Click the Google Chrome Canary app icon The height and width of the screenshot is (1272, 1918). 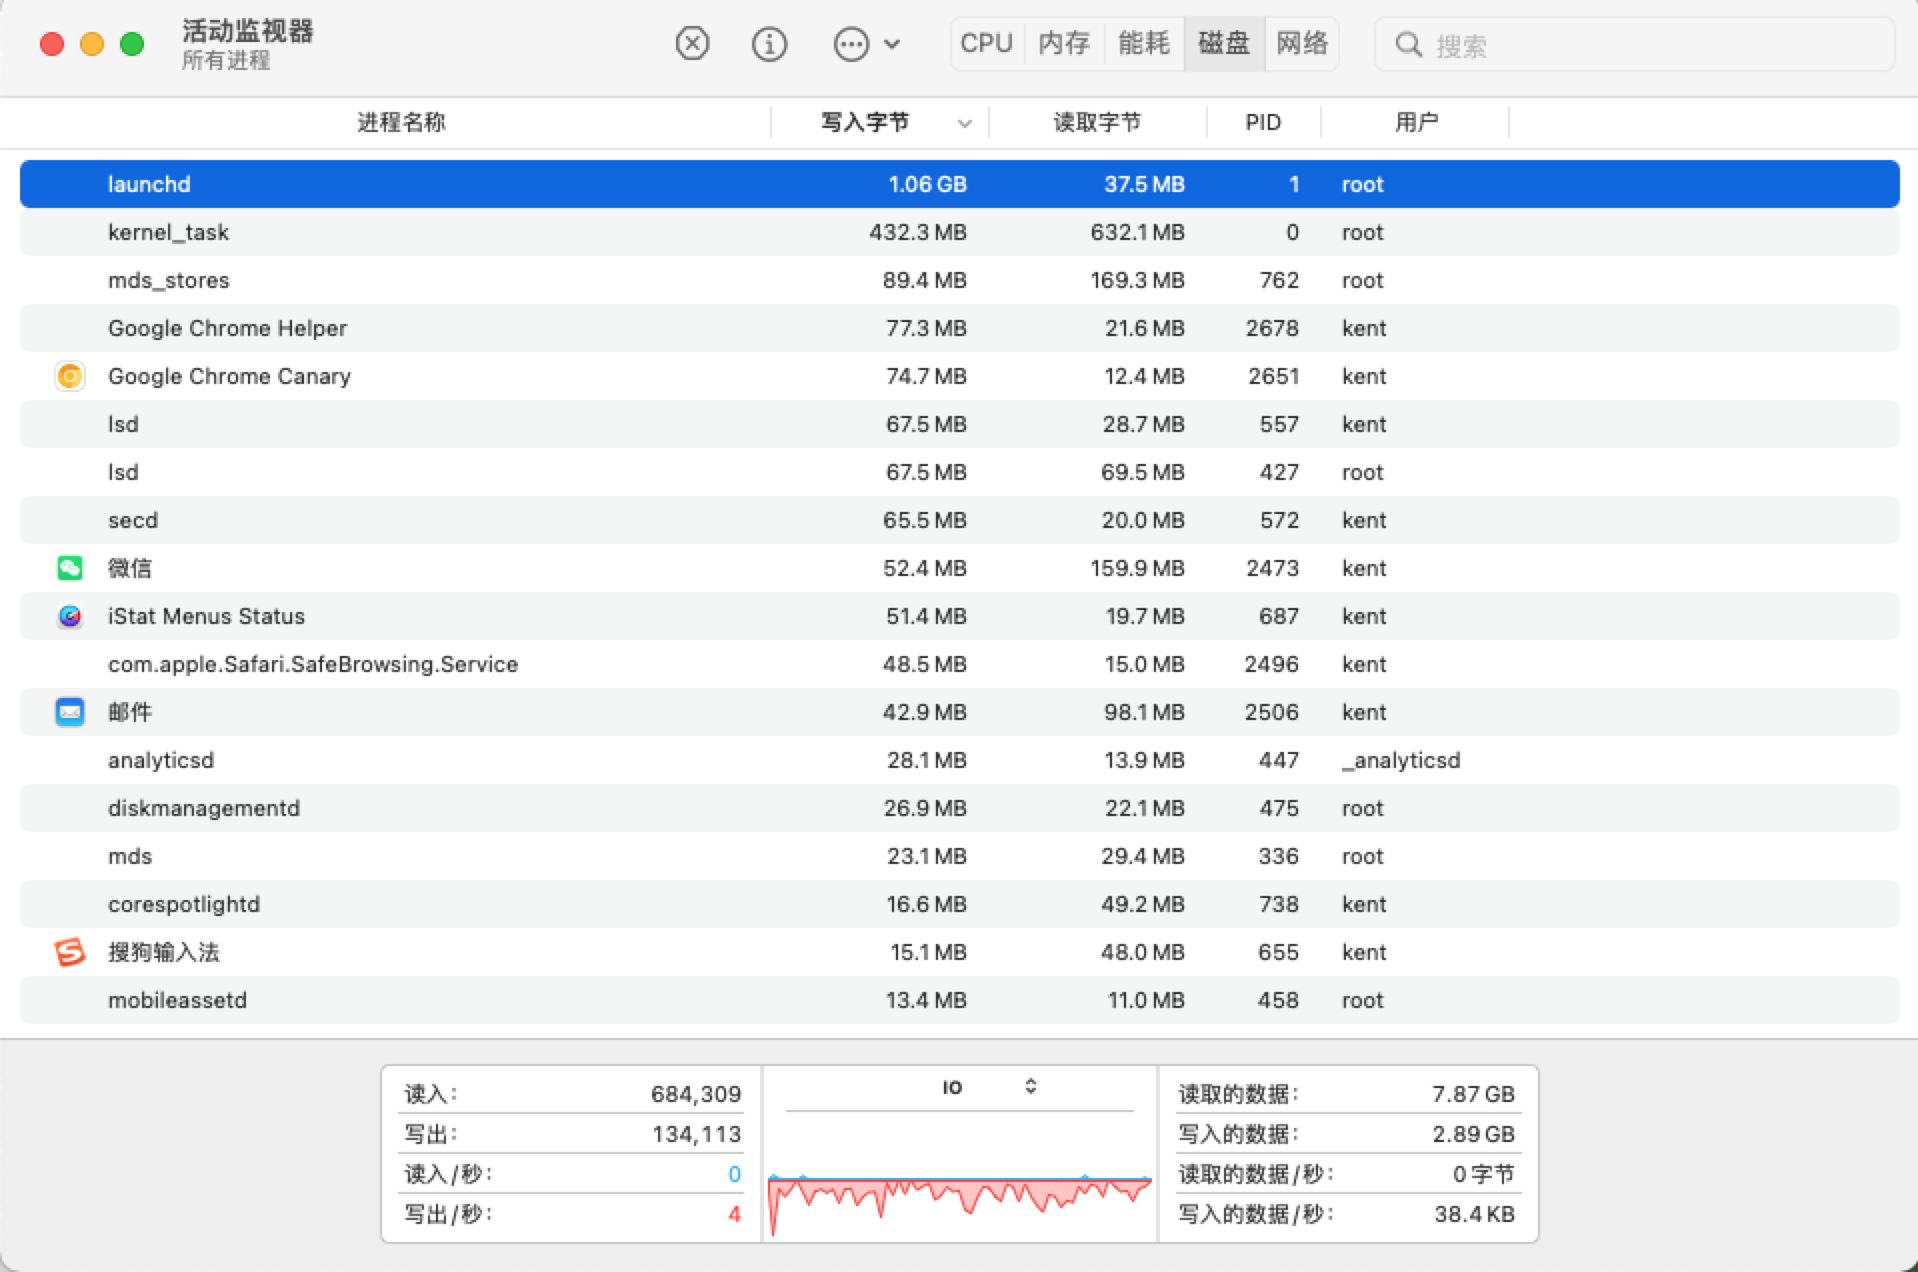pyautogui.click(x=70, y=376)
